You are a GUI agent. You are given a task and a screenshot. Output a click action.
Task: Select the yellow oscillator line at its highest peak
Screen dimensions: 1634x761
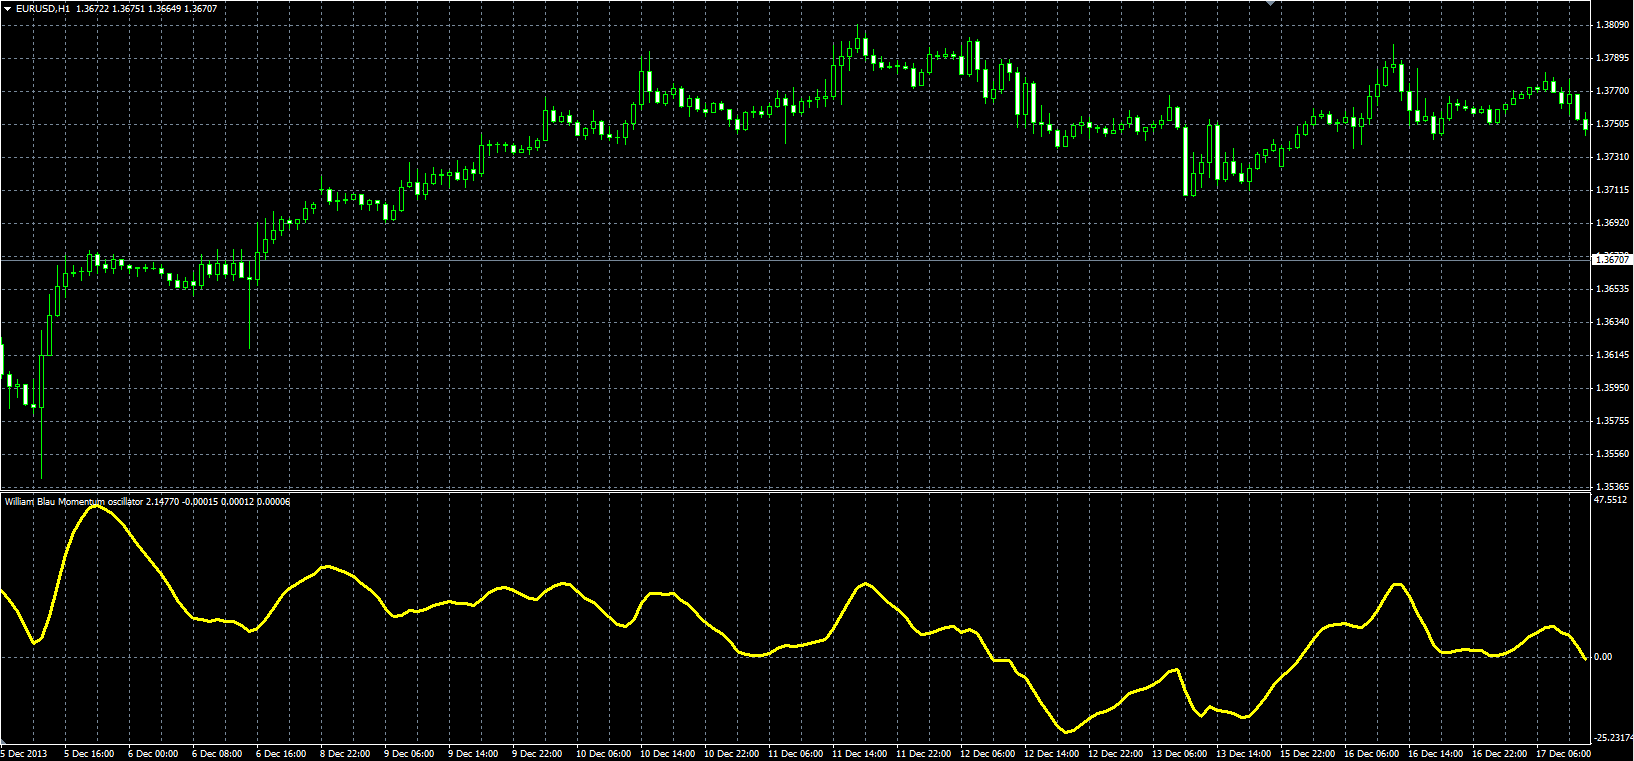click(96, 507)
